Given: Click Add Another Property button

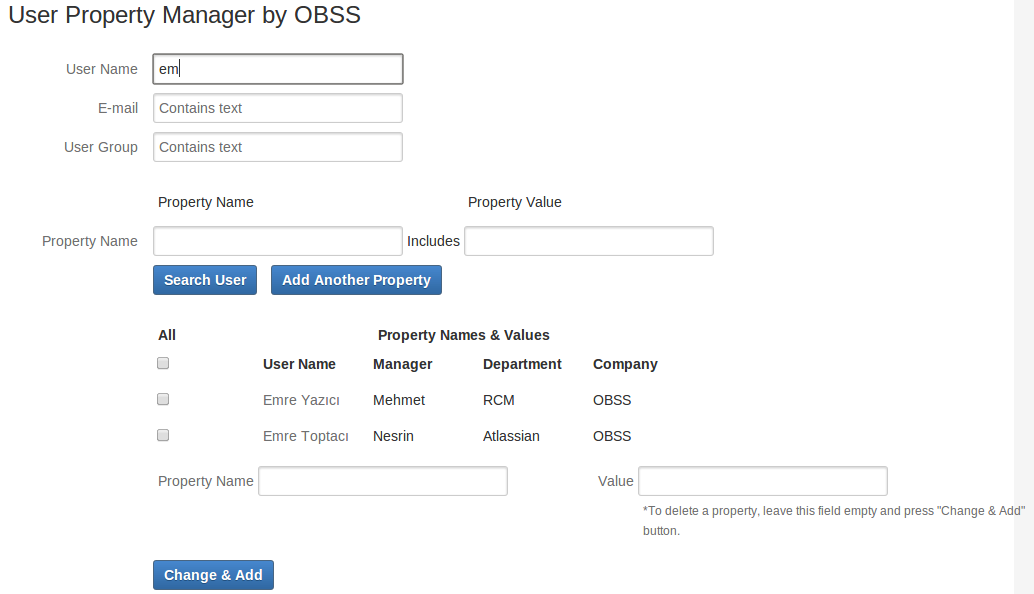Looking at the screenshot, I should [x=356, y=280].
